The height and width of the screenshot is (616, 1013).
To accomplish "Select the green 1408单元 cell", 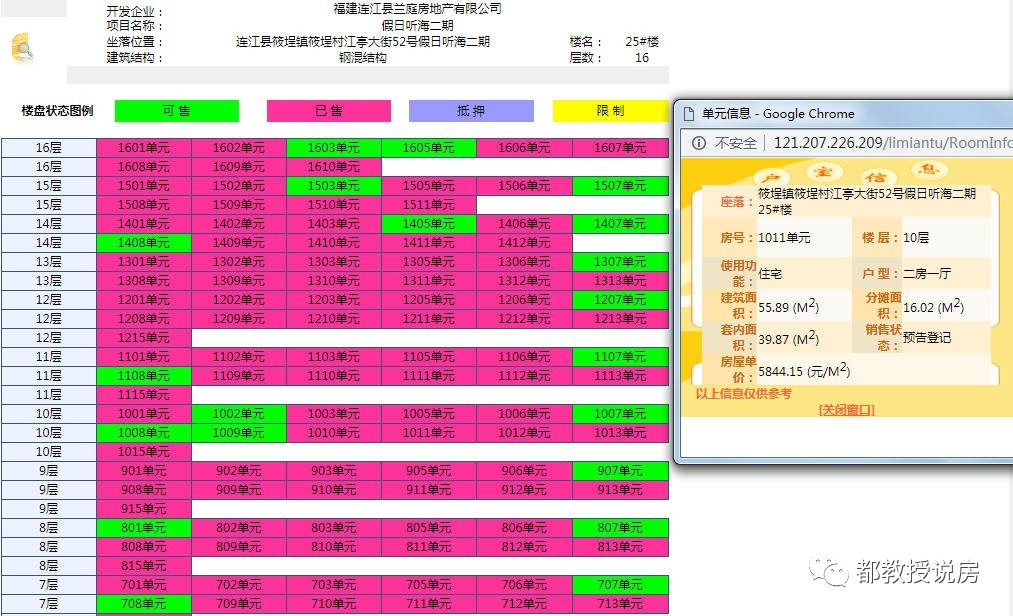I will [142, 242].
